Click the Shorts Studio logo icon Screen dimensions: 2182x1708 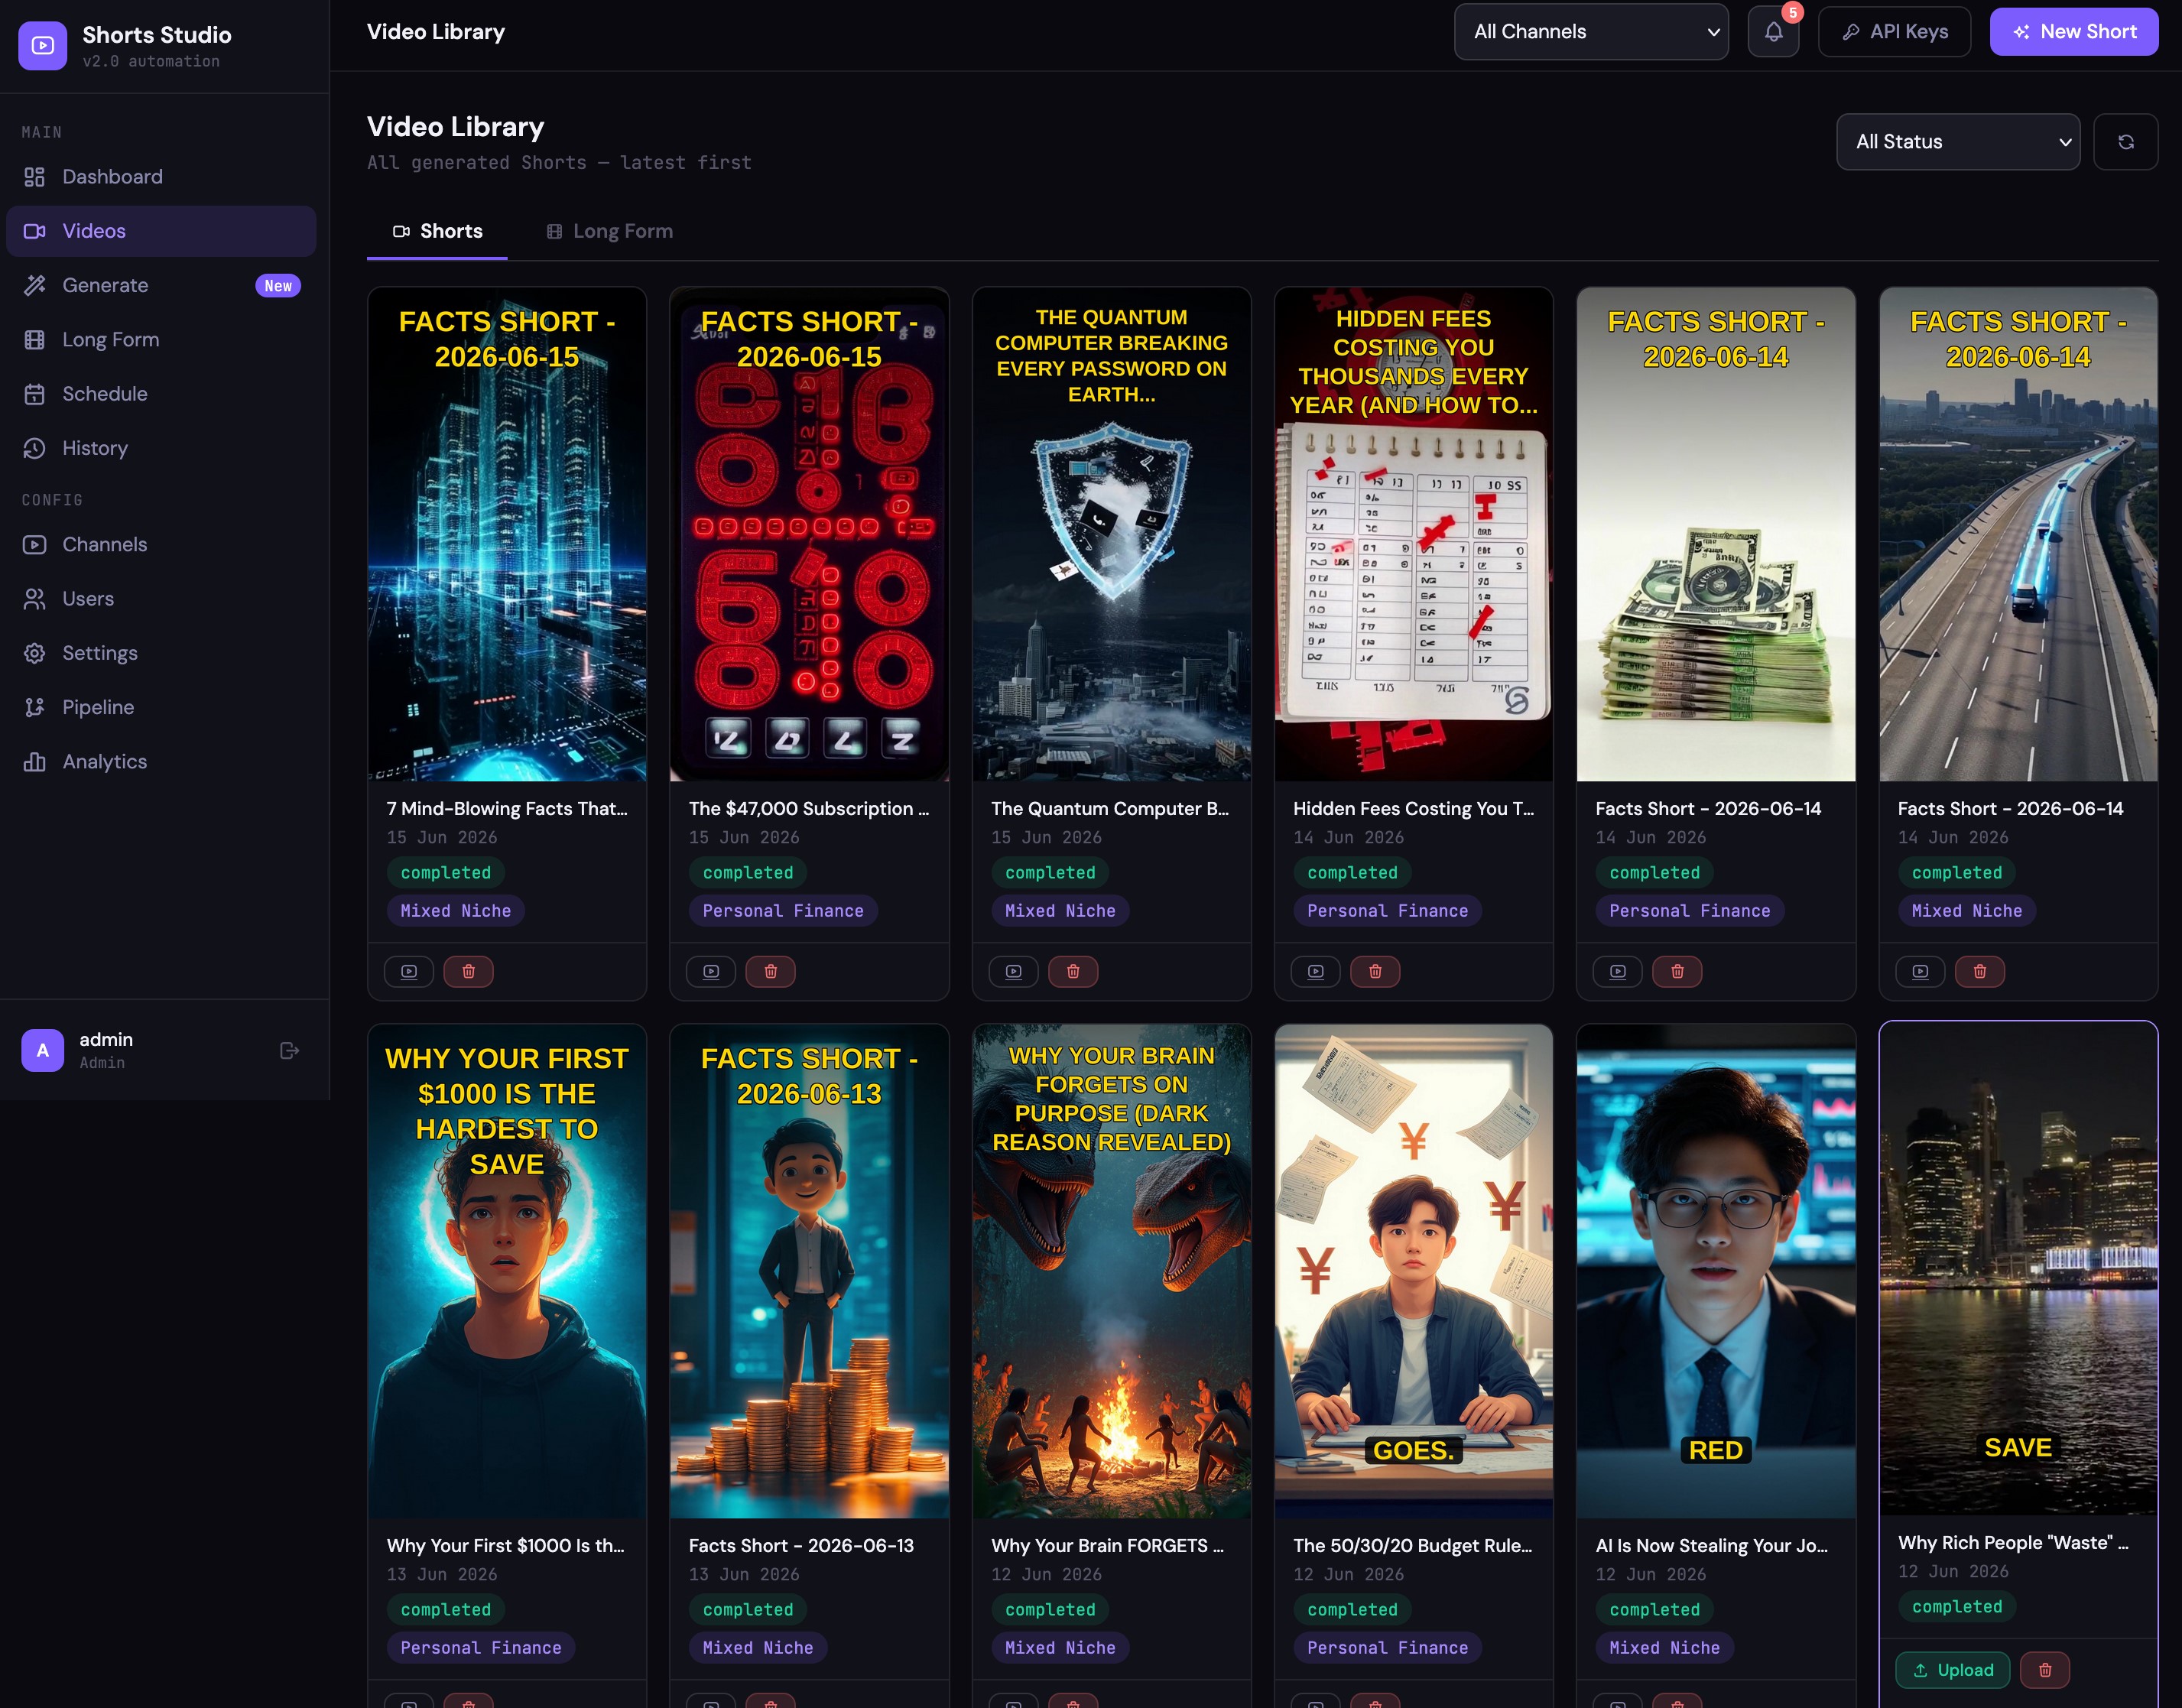pos(43,46)
